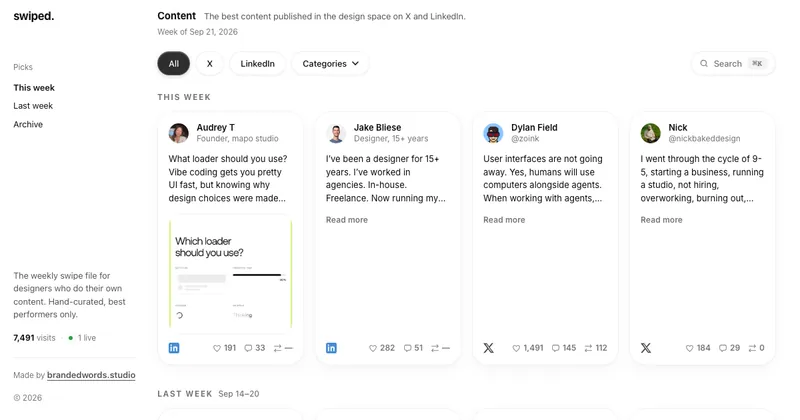
Task: Click the green live status dot
Action: pos(70,338)
